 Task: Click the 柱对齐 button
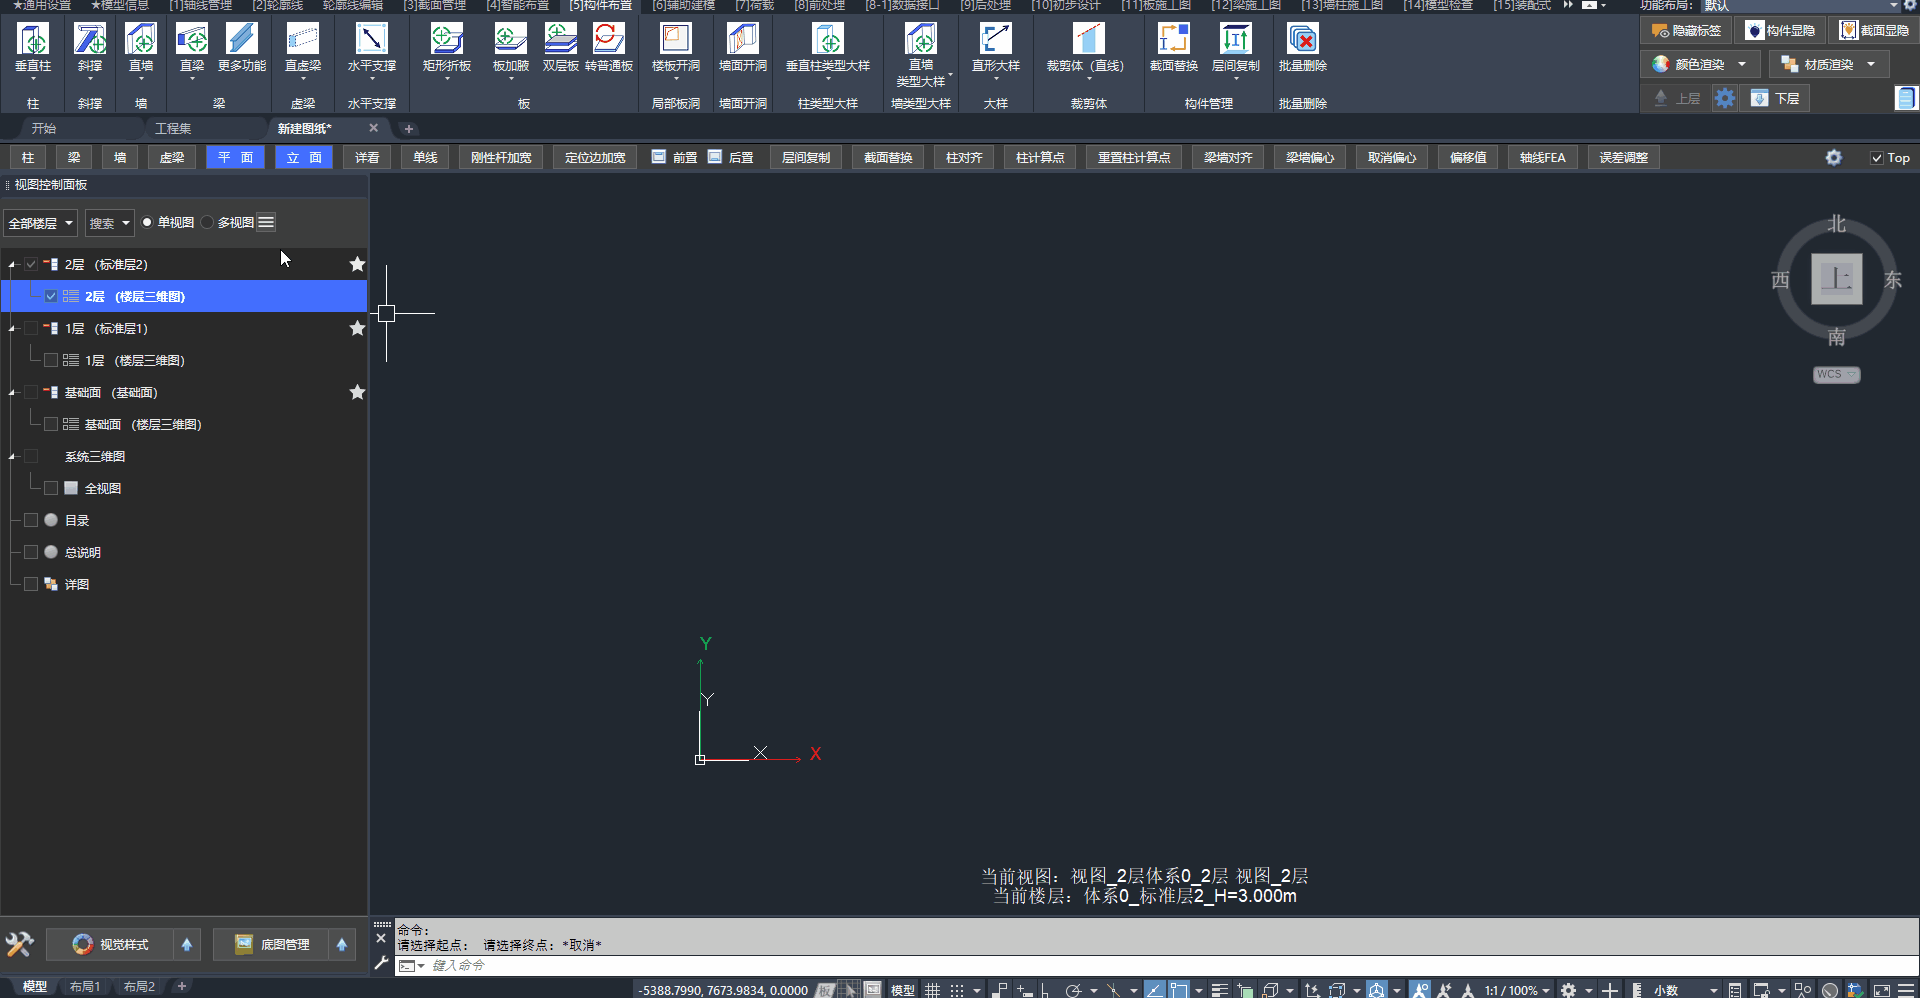pyautogui.click(x=964, y=158)
